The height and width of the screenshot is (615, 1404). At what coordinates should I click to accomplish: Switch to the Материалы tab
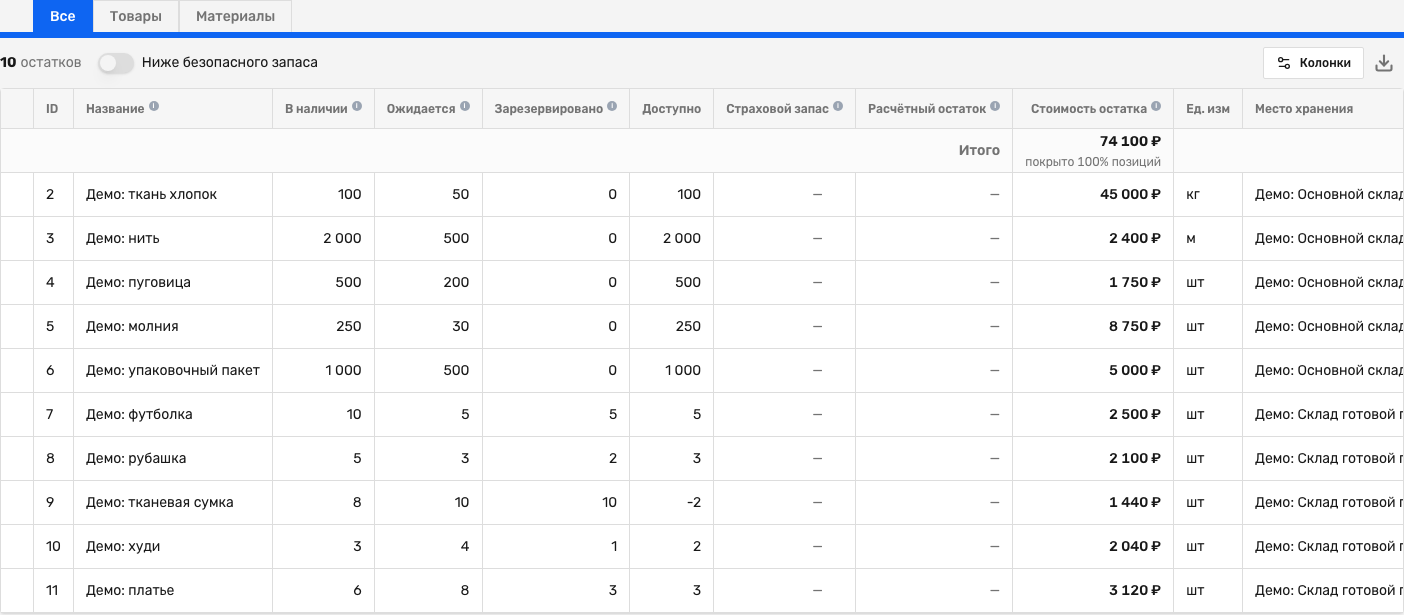235,16
